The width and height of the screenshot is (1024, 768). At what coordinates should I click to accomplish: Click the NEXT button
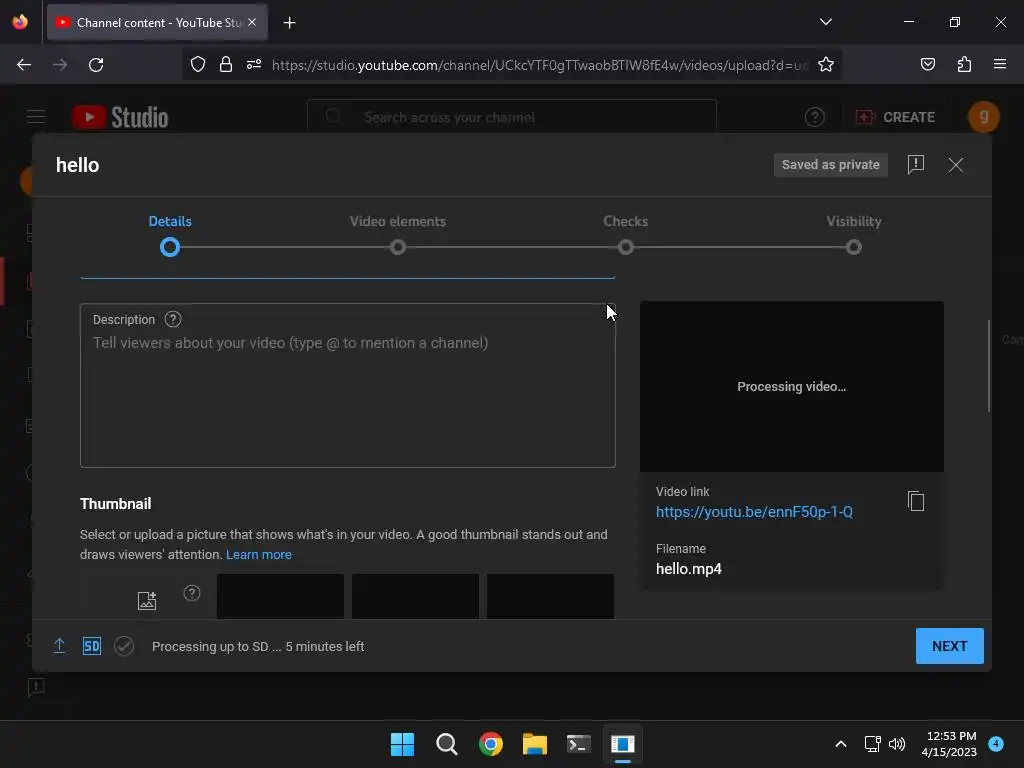[950, 646]
